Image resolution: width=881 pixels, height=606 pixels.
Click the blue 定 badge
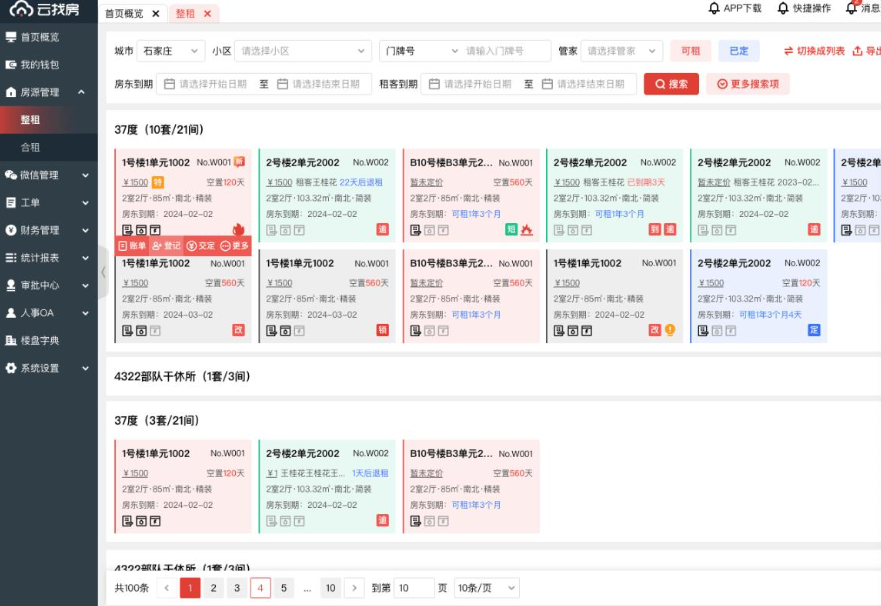[814, 330]
